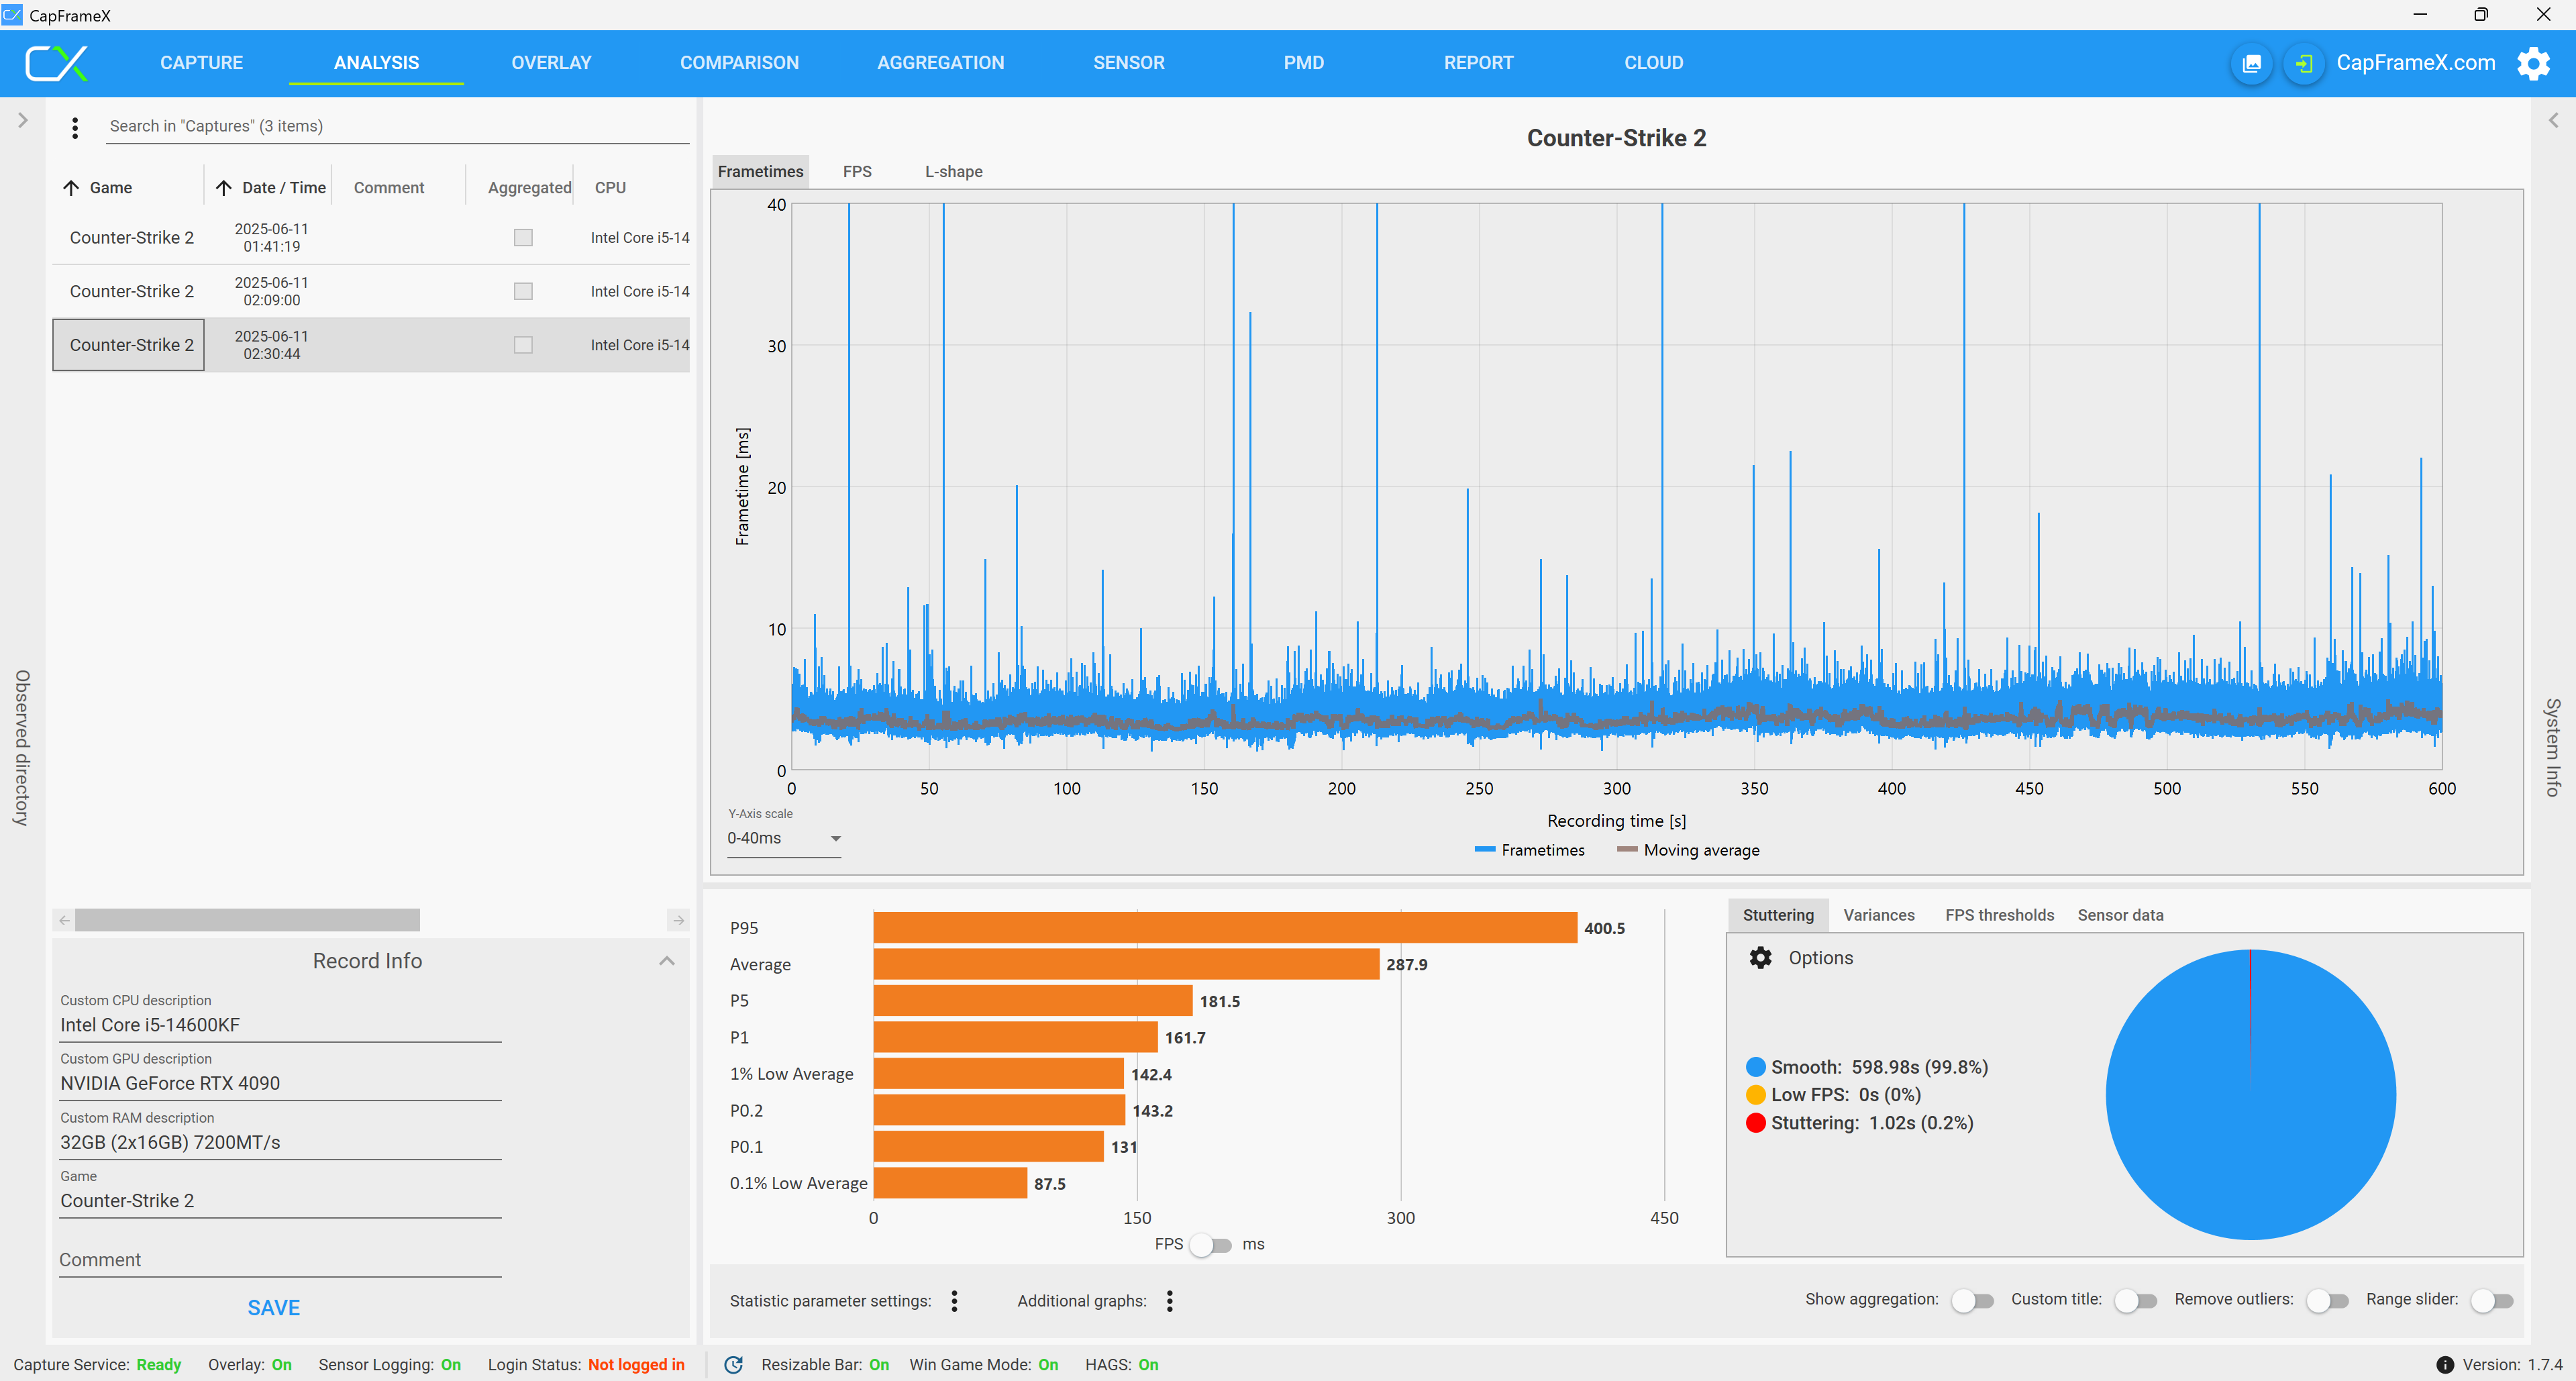The height and width of the screenshot is (1381, 2576).
Task: Switch to the CAPTURE tab
Action: [x=201, y=63]
